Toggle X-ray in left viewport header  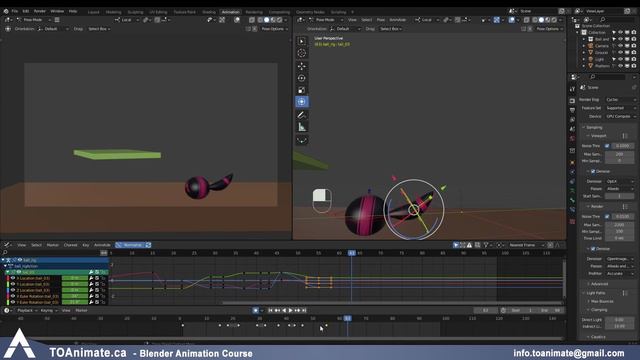[x=252, y=20]
